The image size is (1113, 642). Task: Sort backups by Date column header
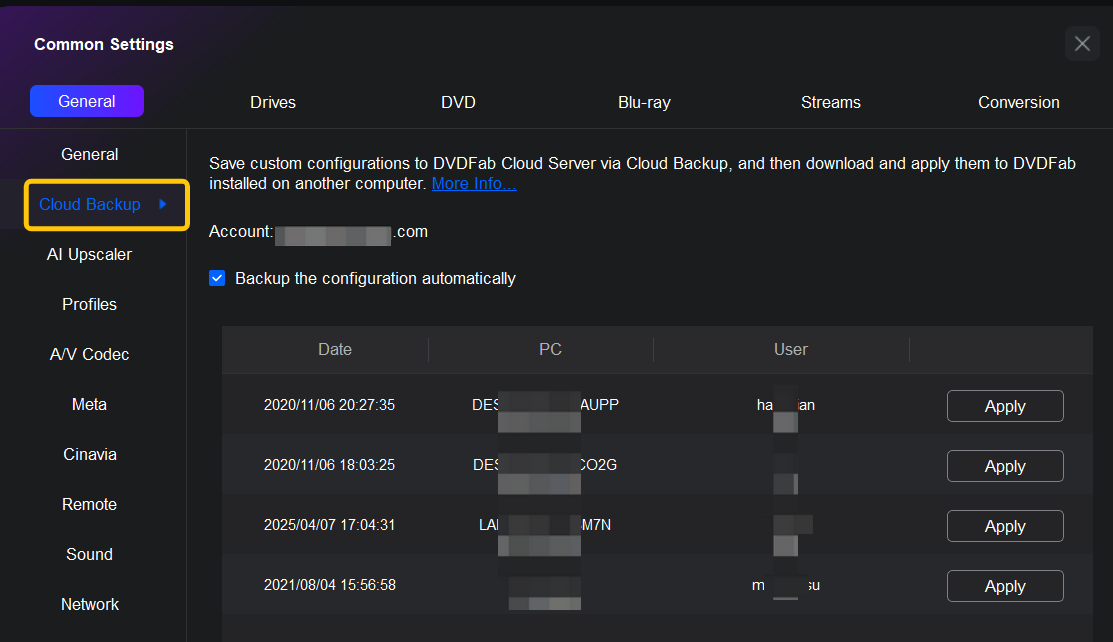point(334,349)
